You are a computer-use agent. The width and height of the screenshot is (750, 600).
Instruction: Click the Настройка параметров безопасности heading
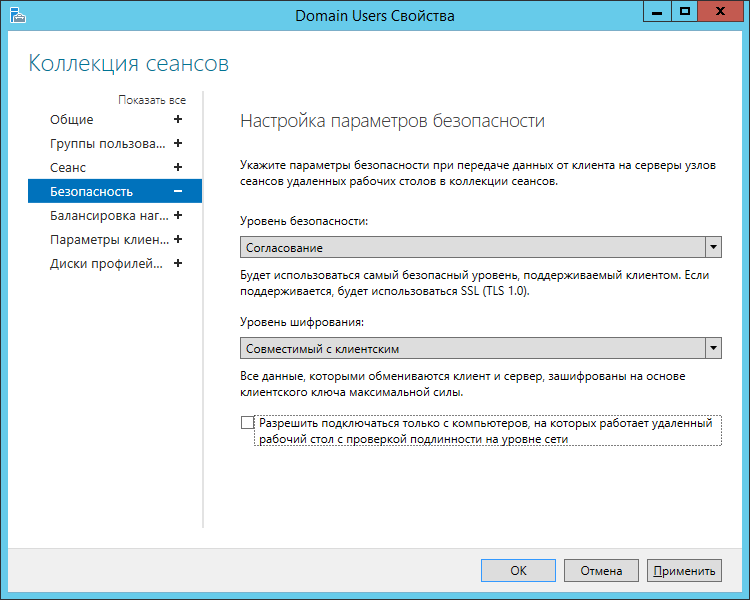click(x=392, y=122)
